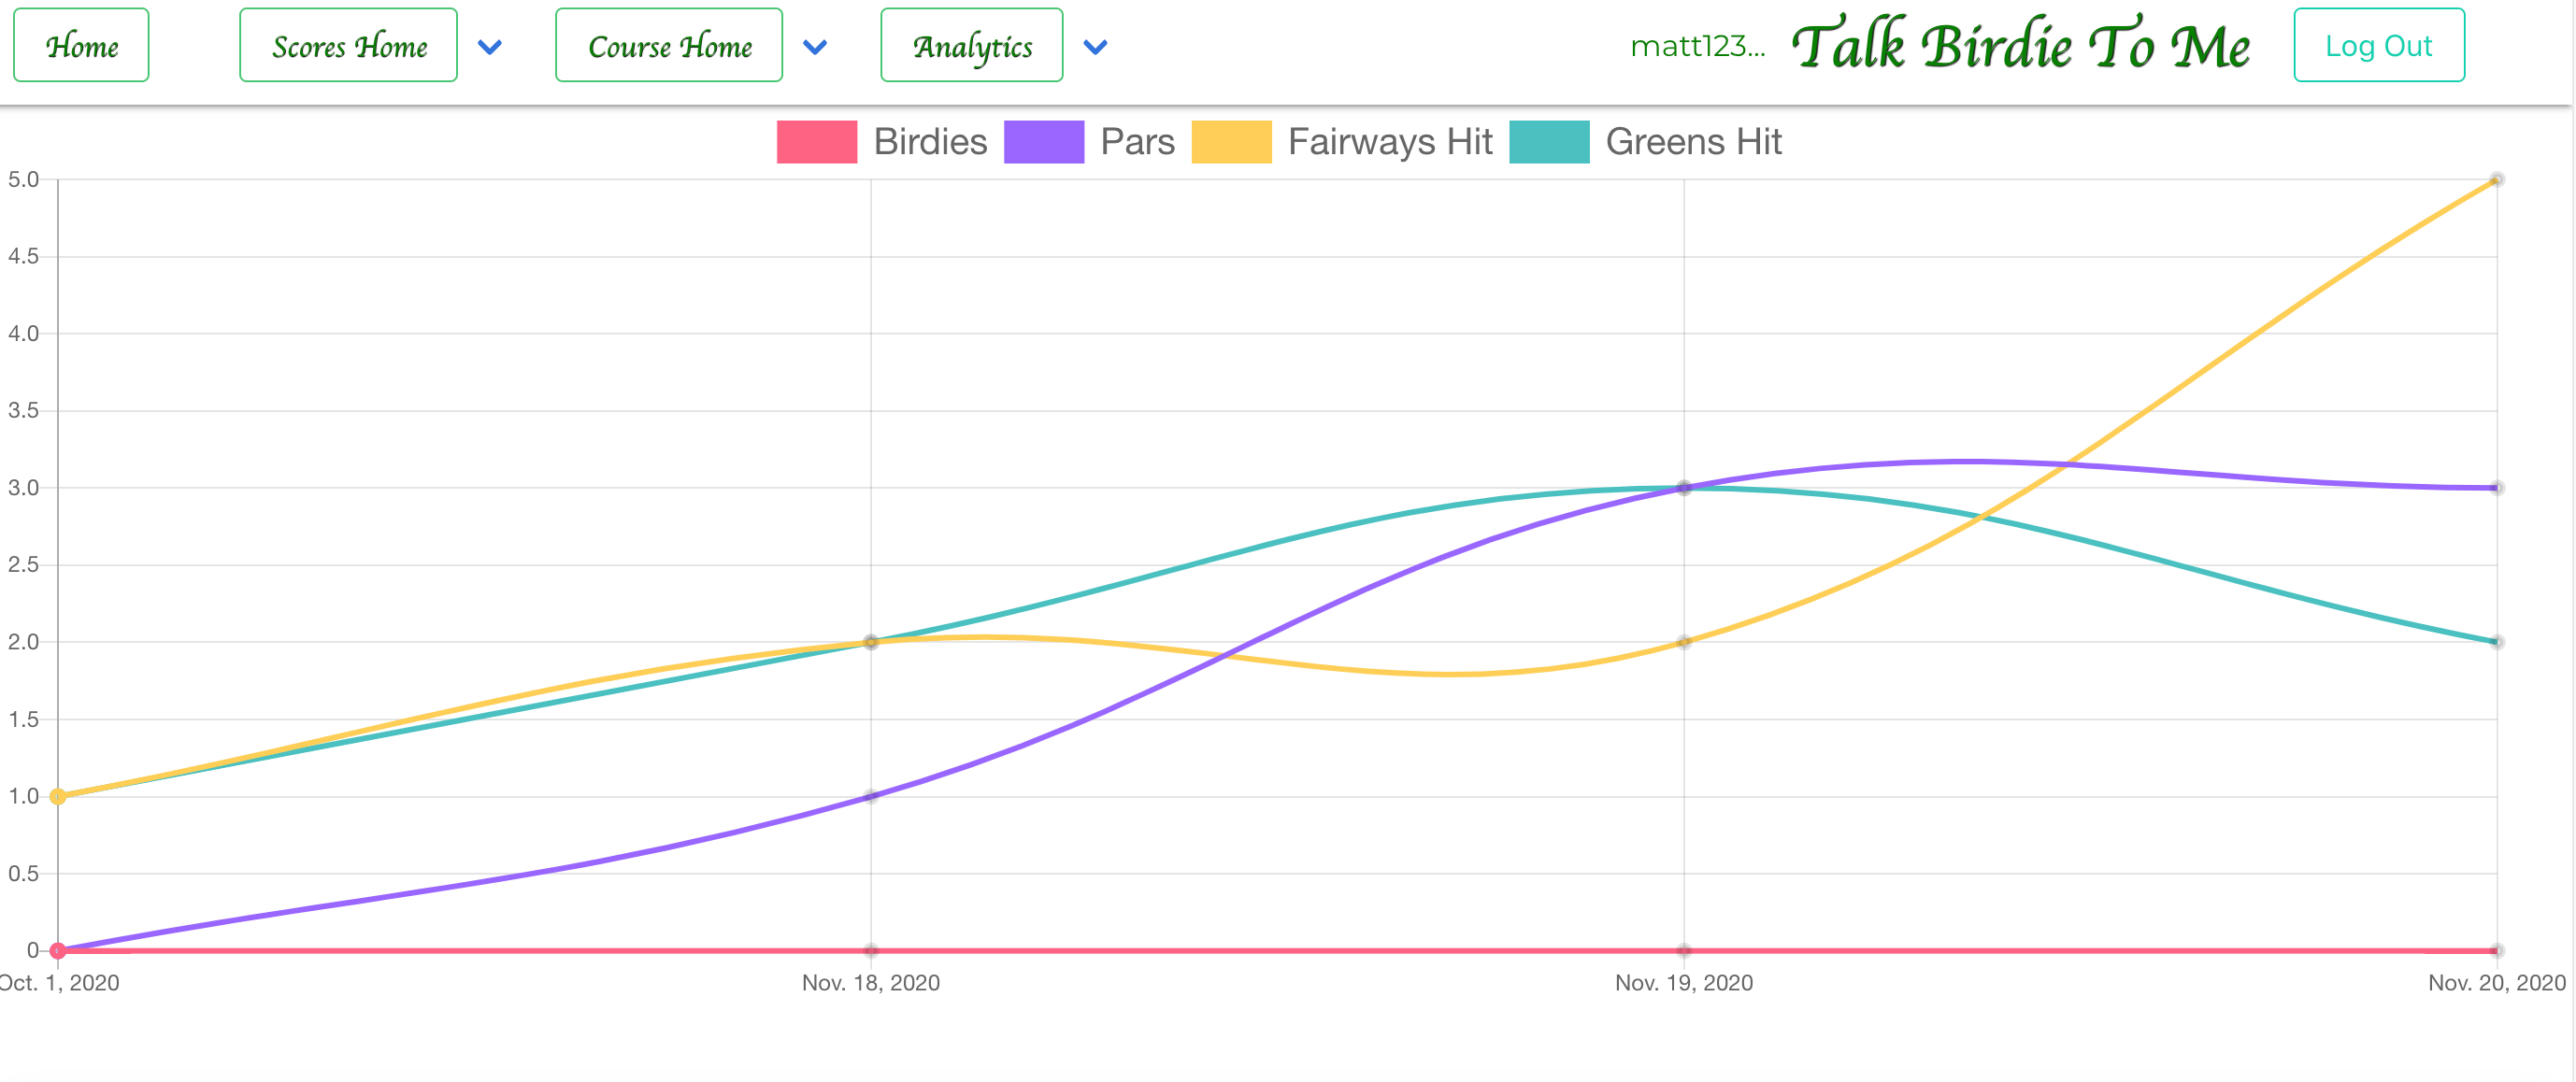Click the Course Home navigation item
Screen dimensions: 2576x1082
(669, 45)
